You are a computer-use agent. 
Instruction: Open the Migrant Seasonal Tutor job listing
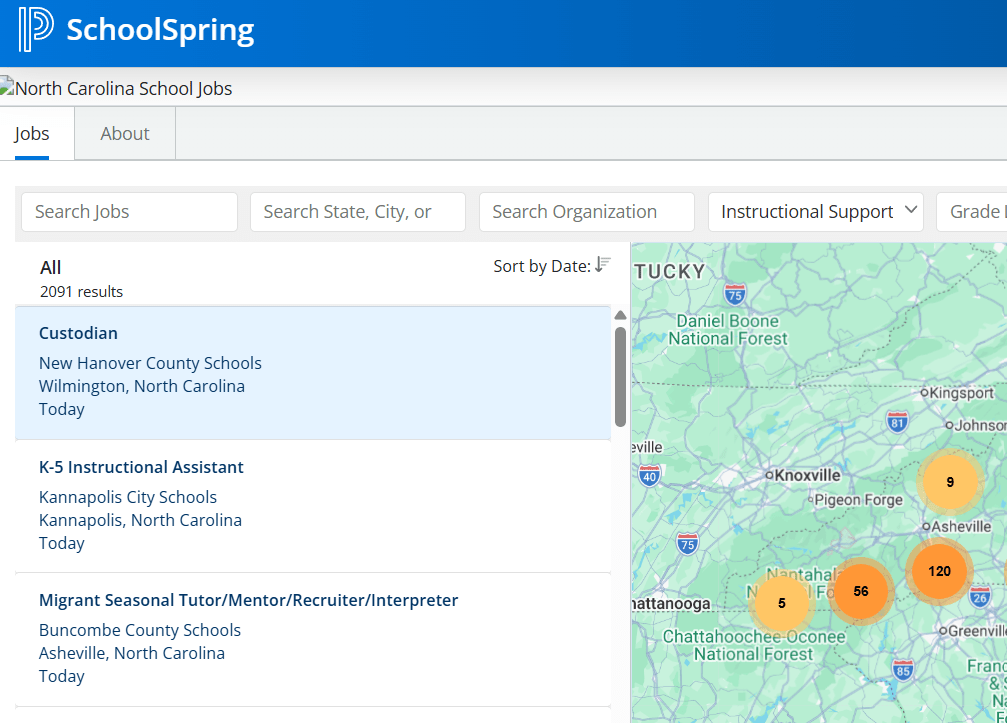(x=248, y=600)
